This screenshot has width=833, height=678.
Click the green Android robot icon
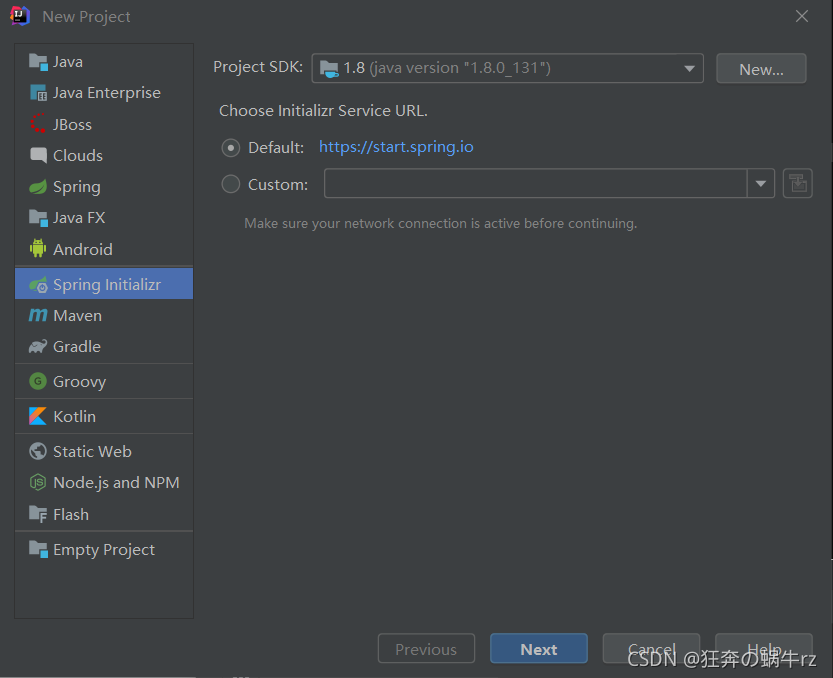38,248
